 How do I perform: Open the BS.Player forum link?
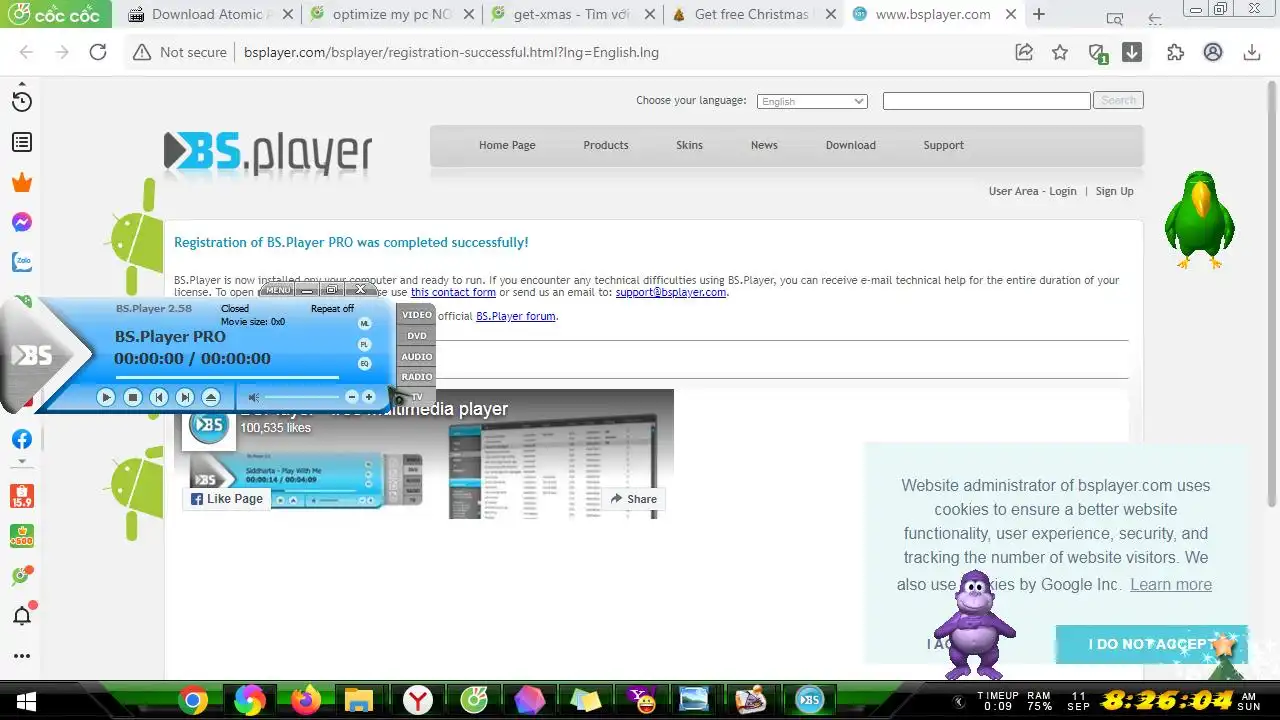pos(515,316)
